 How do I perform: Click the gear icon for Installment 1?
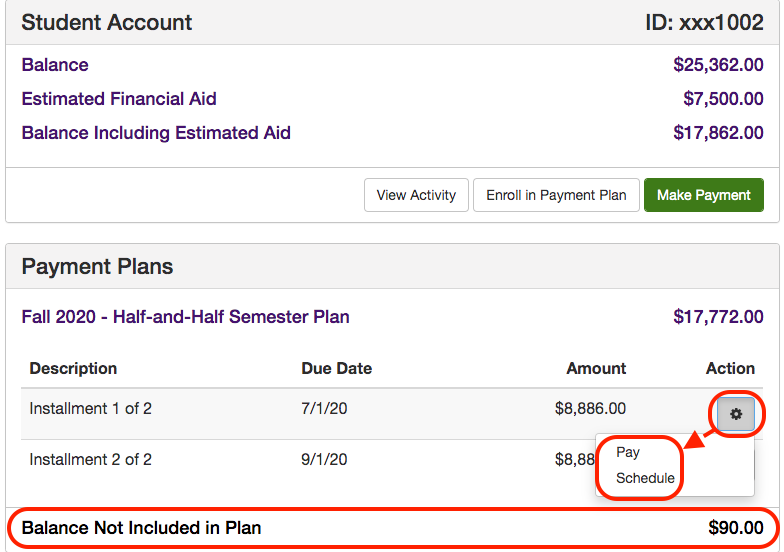coord(736,414)
